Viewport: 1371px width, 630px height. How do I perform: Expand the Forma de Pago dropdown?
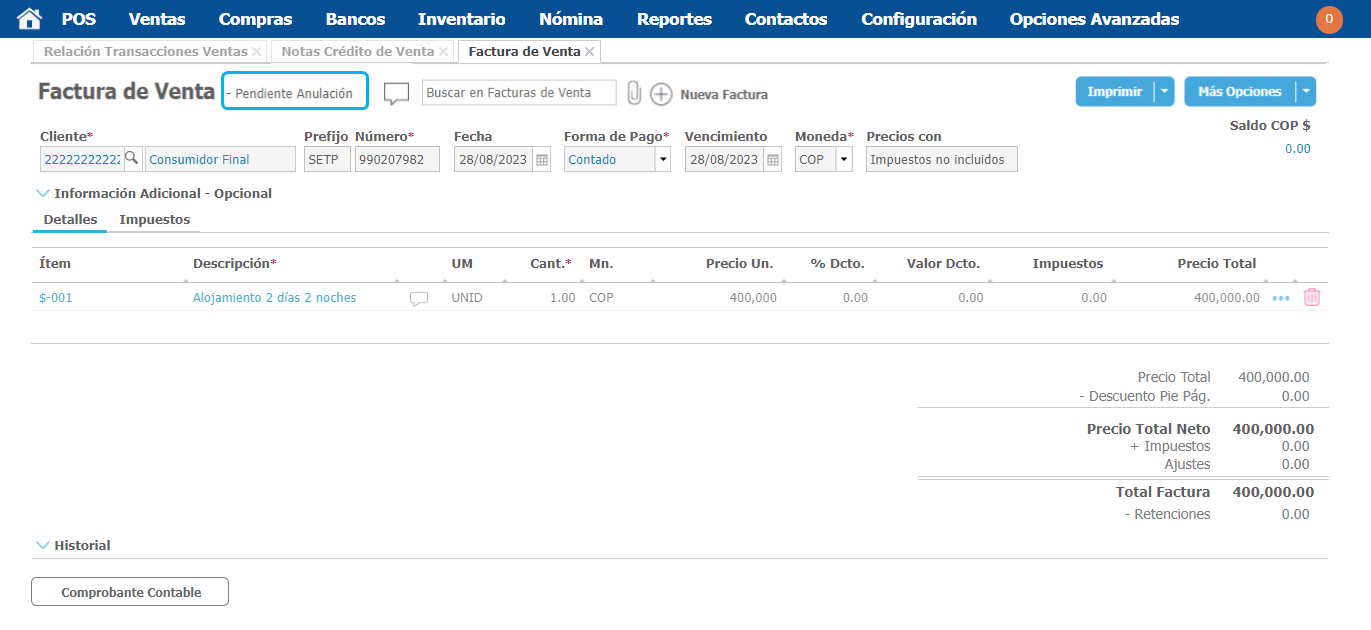(662, 160)
